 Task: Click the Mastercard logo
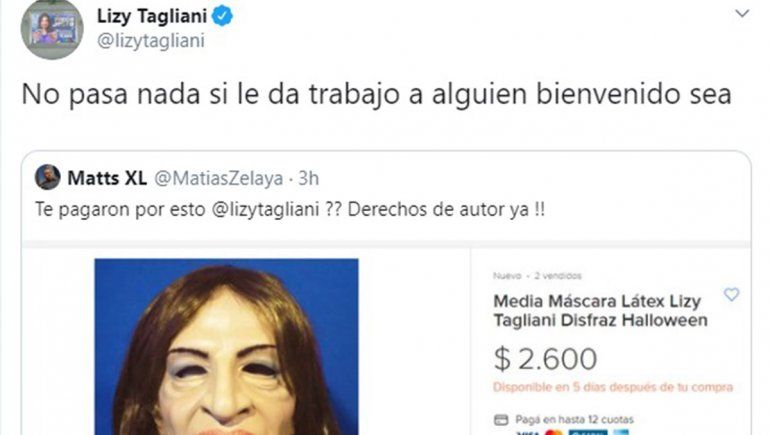553,433
